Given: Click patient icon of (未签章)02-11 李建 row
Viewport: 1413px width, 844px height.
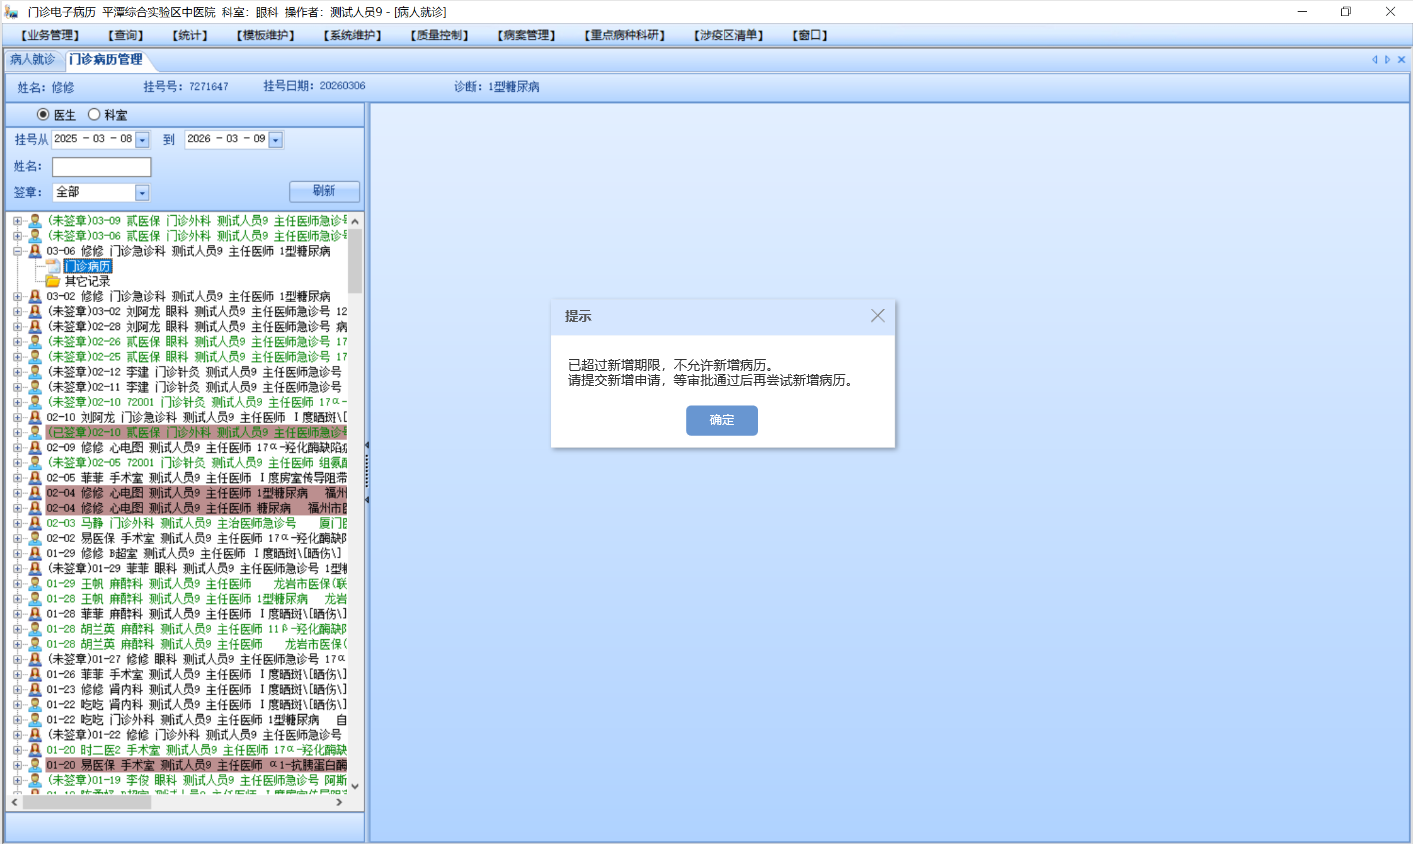Looking at the screenshot, I should pyautogui.click(x=35, y=387).
